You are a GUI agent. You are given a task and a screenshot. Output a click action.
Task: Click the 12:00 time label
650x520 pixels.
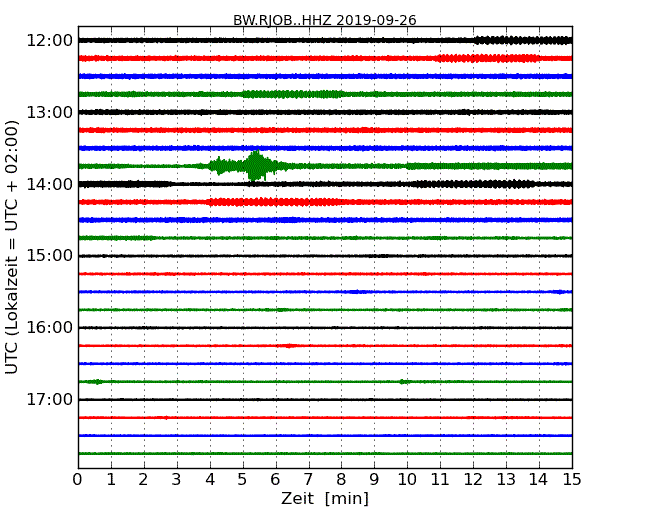(x=50, y=41)
